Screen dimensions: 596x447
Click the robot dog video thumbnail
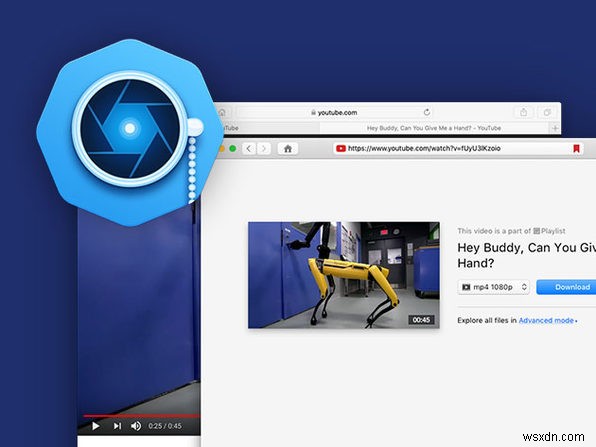344,275
